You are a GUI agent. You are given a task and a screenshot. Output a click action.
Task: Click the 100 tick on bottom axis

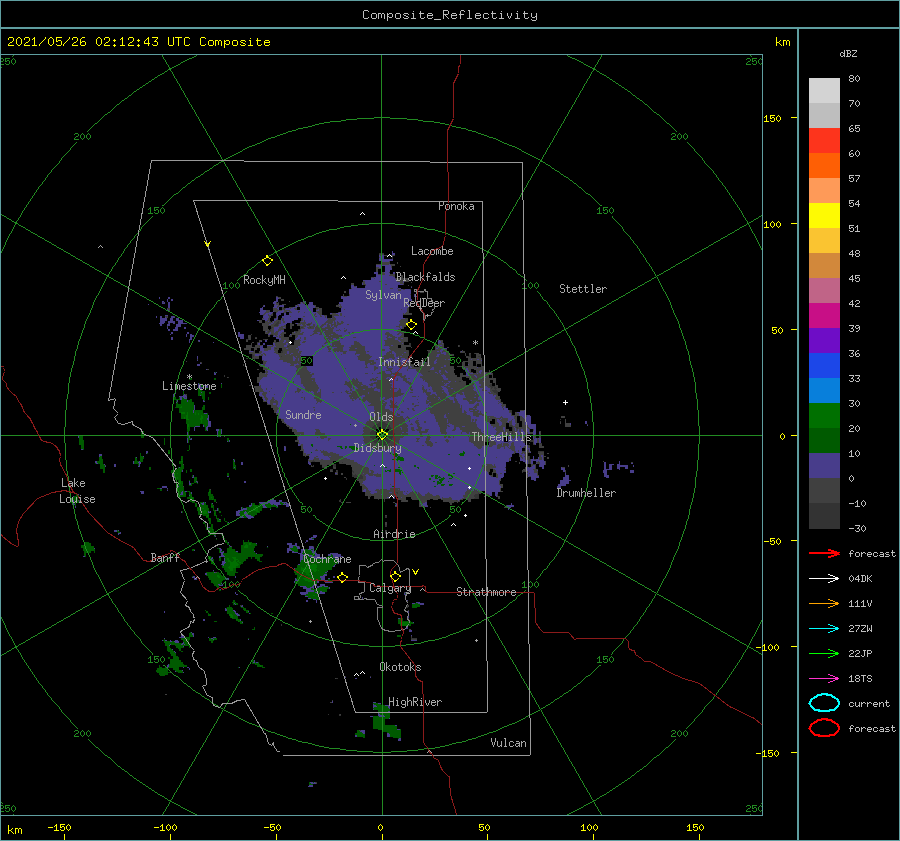tap(589, 827)
